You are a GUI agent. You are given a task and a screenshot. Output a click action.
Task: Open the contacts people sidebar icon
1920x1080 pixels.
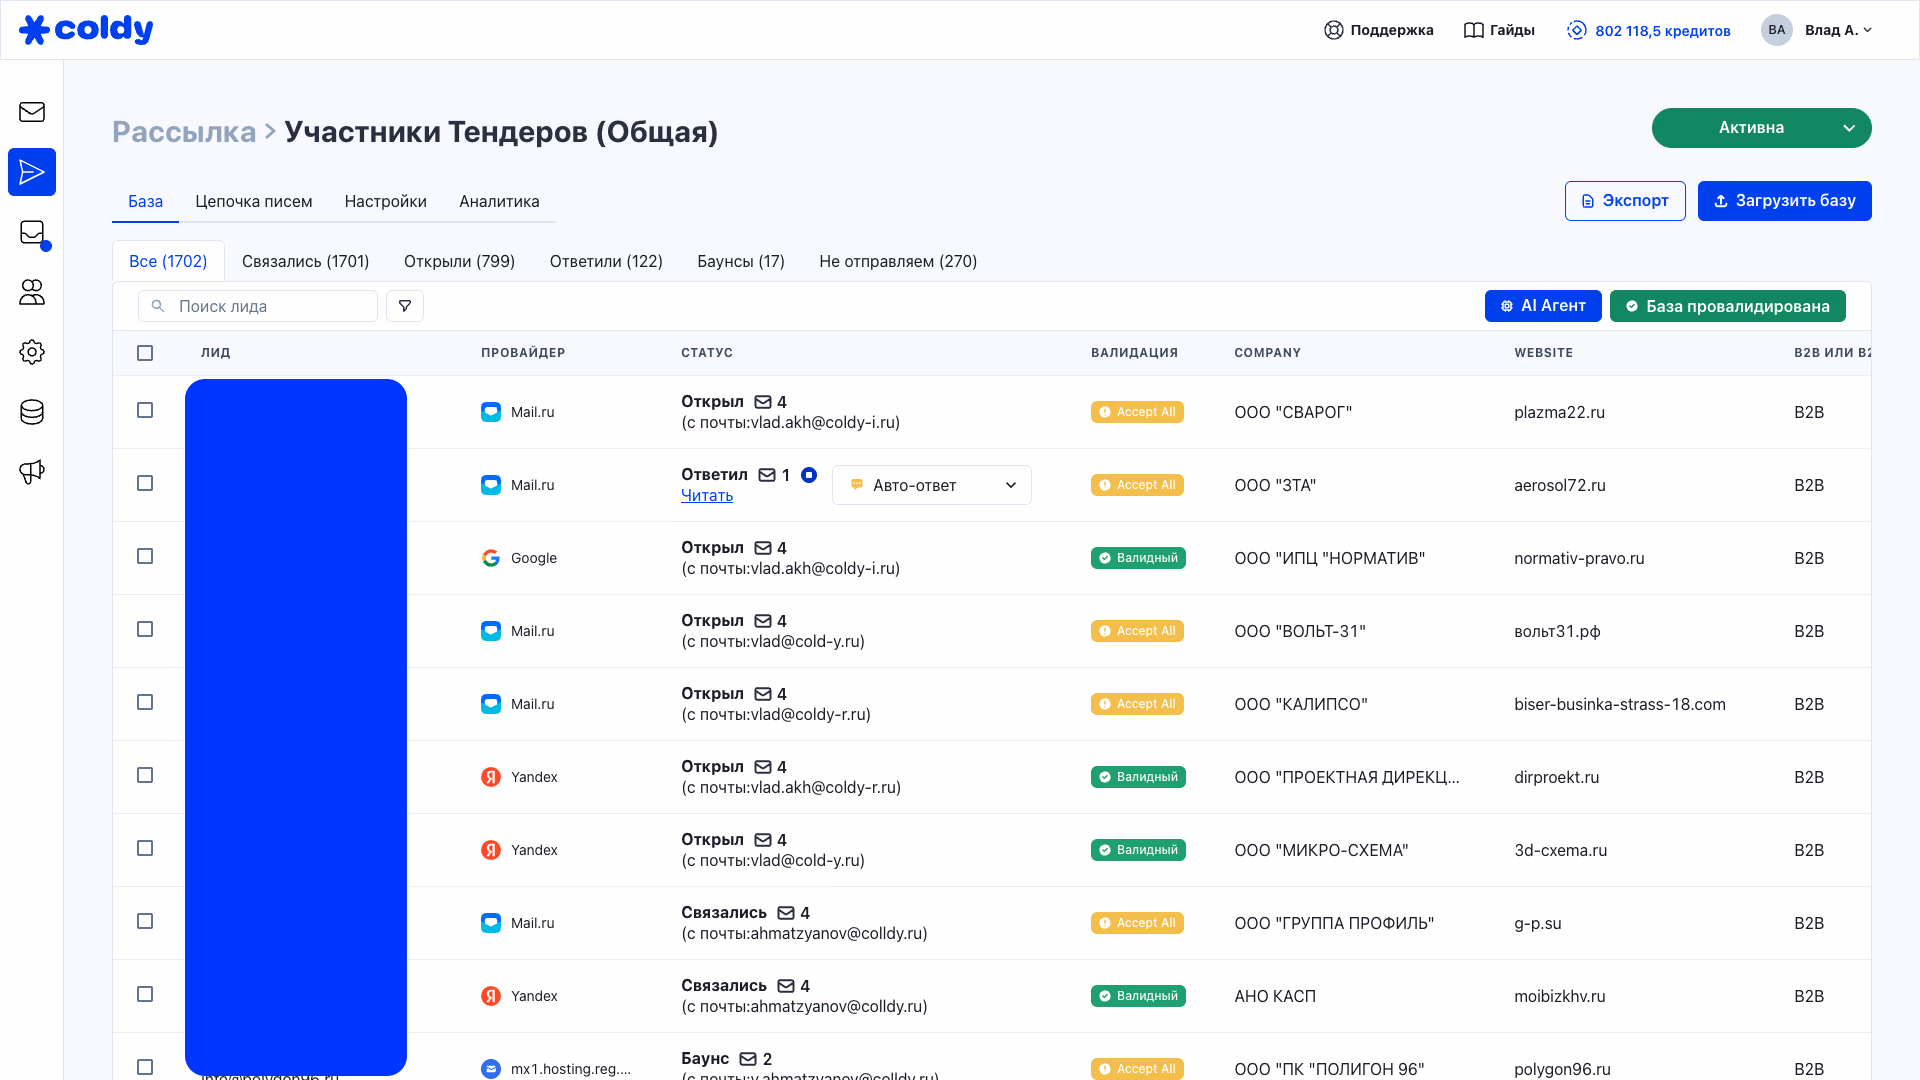(x=32, y=292)
